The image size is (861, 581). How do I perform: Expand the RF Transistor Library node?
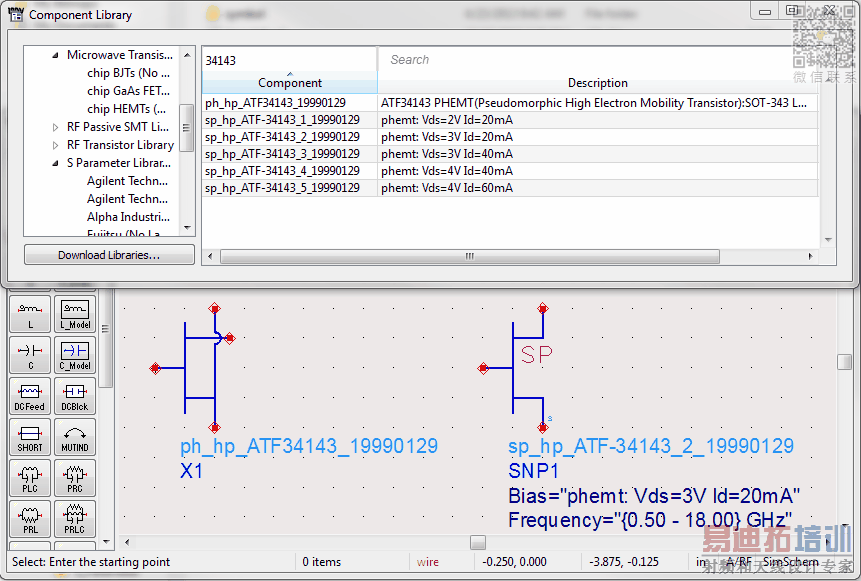pos(56,145)
